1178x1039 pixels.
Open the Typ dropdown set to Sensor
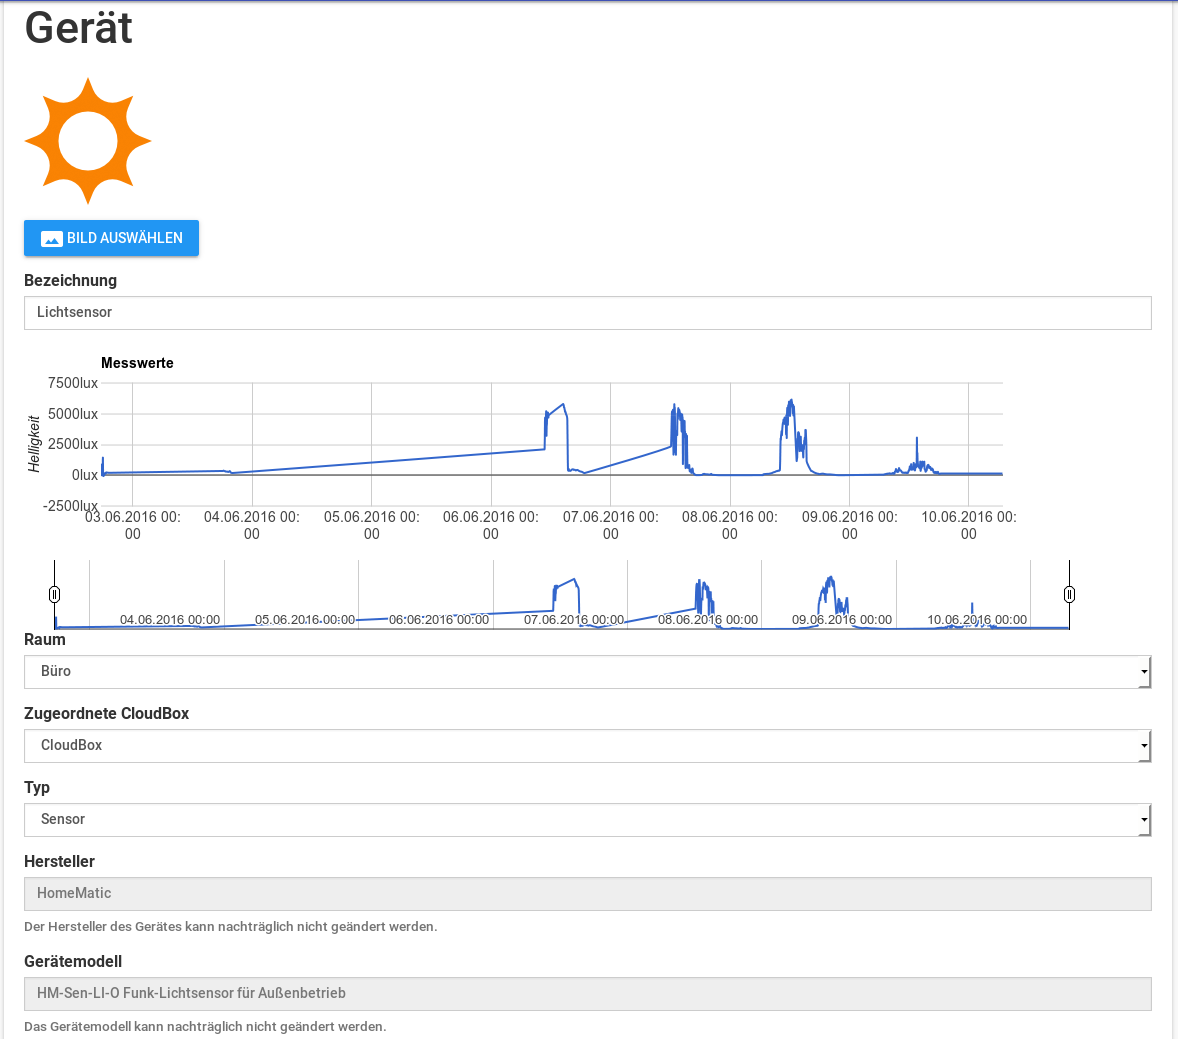pos(587,820)
